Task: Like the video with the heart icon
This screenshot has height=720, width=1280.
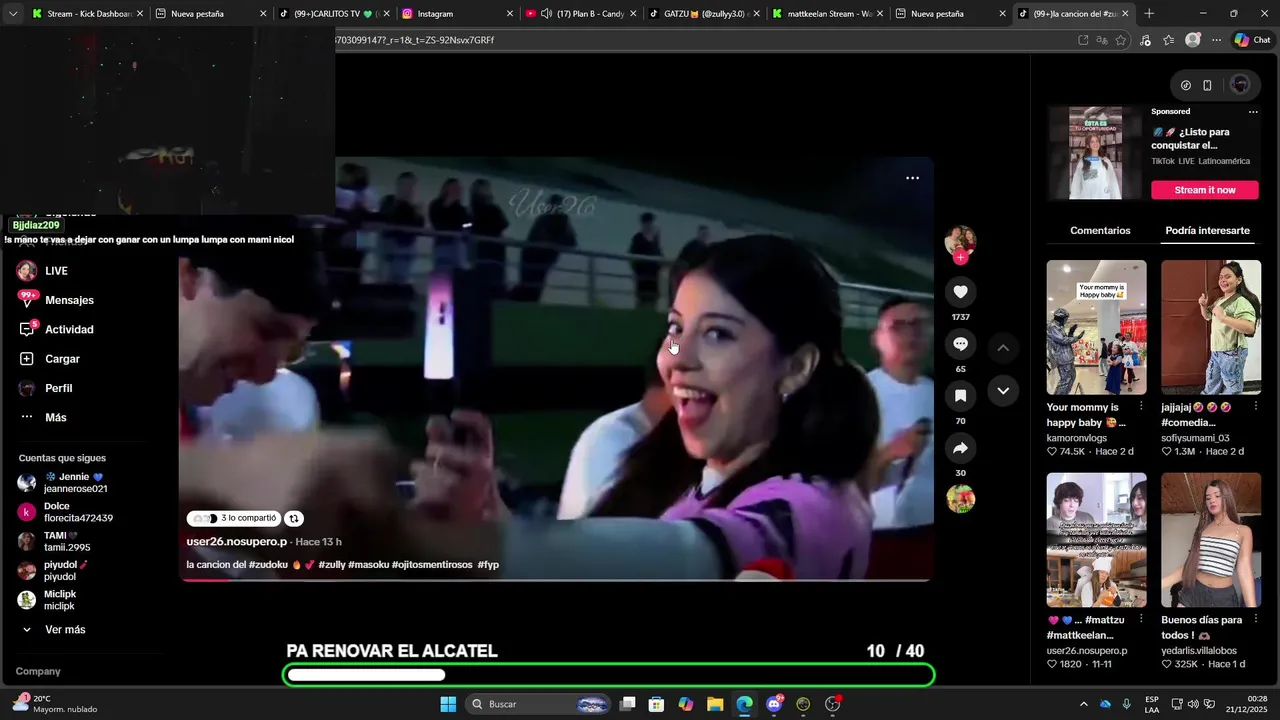Action: [x=960, y=292]
